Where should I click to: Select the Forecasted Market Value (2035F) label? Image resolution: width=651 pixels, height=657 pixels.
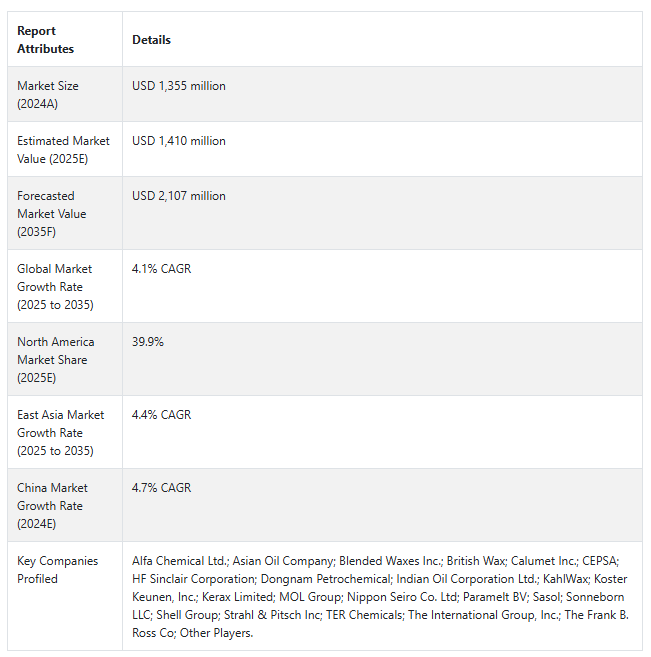point(52,214)
